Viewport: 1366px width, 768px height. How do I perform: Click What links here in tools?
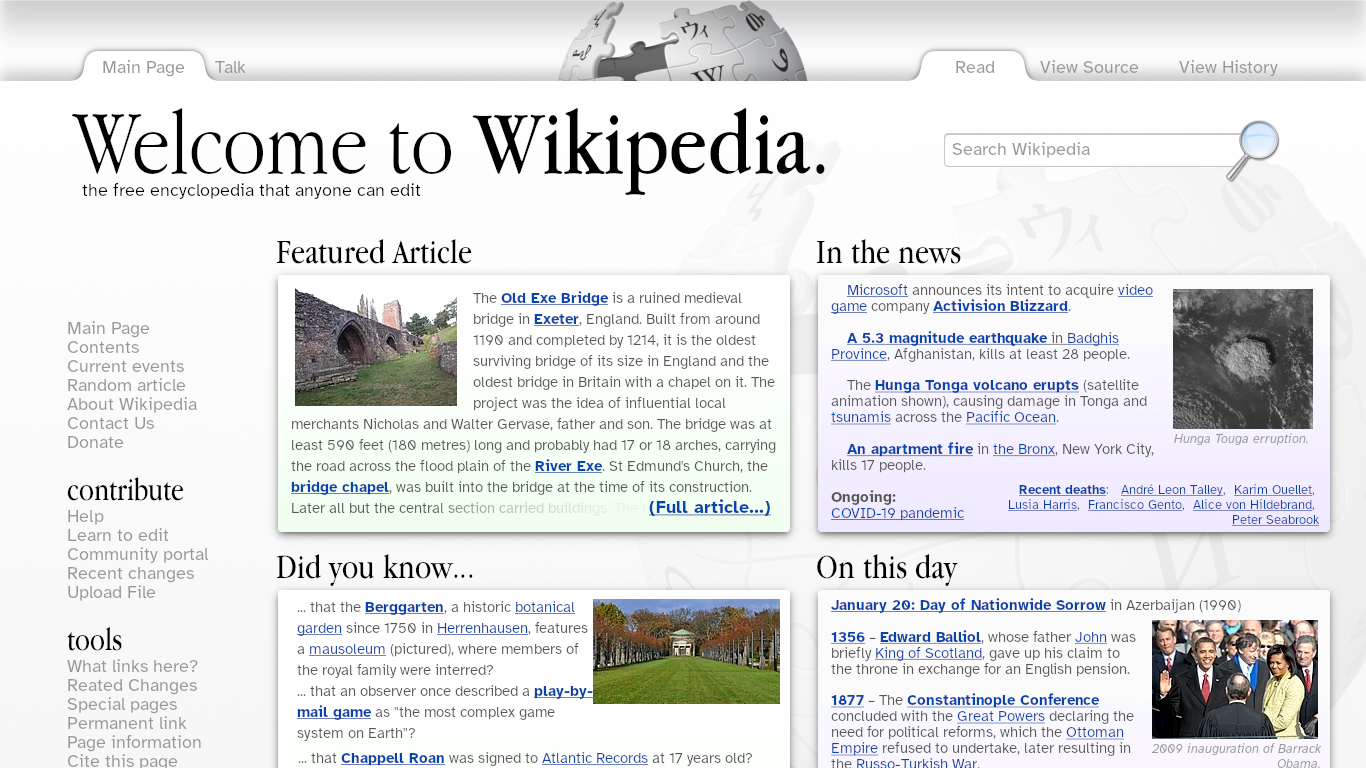[x=132, y=666]
